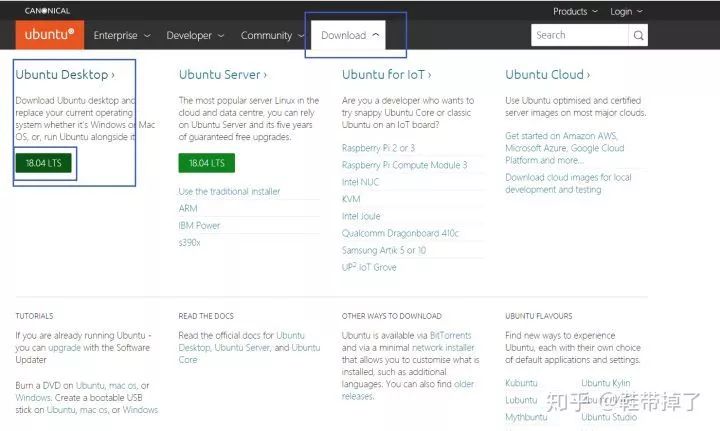
Task: Open the Ubuntu for IoT heading link
Action: coord(386,74)
